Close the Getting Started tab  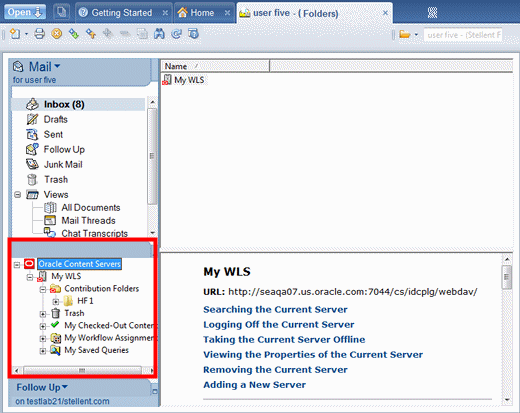pos(165,13)
